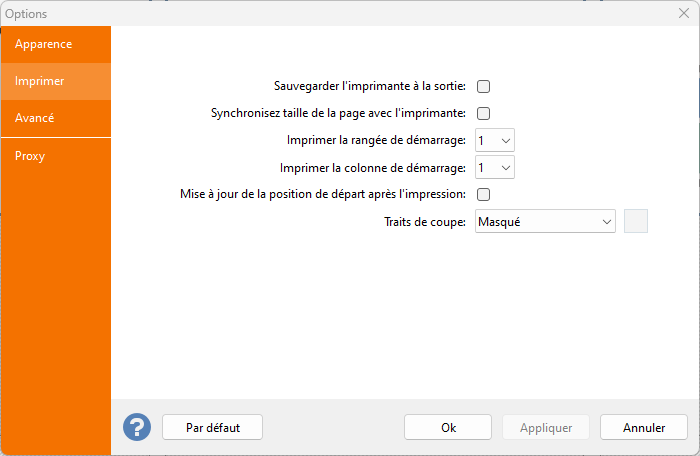Confirm with the Ok button

448,427
